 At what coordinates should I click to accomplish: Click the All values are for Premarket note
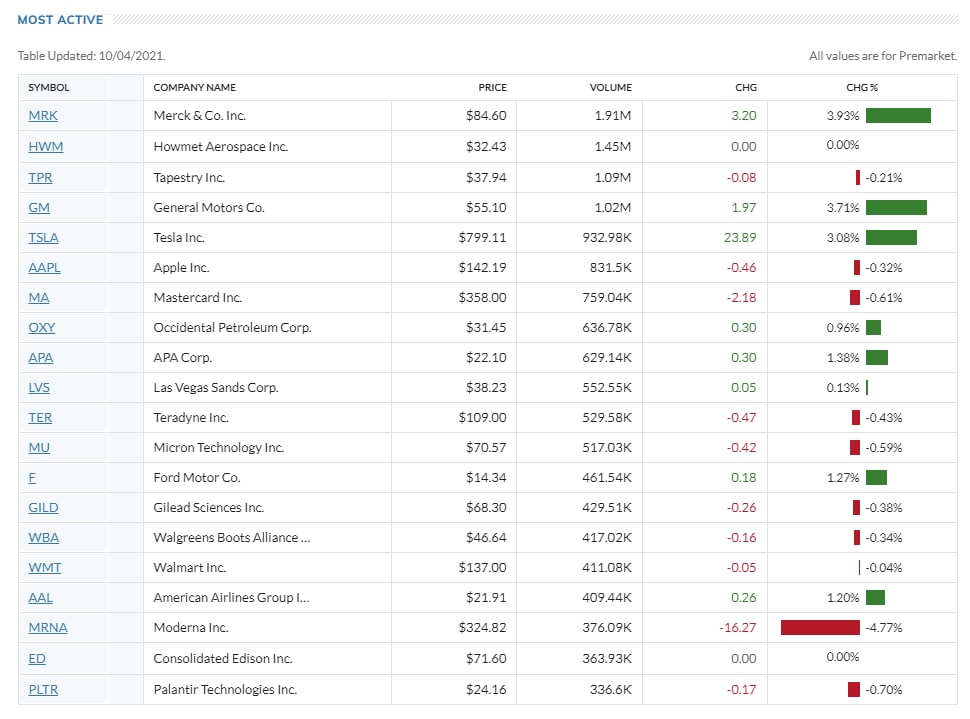point(883,56)
